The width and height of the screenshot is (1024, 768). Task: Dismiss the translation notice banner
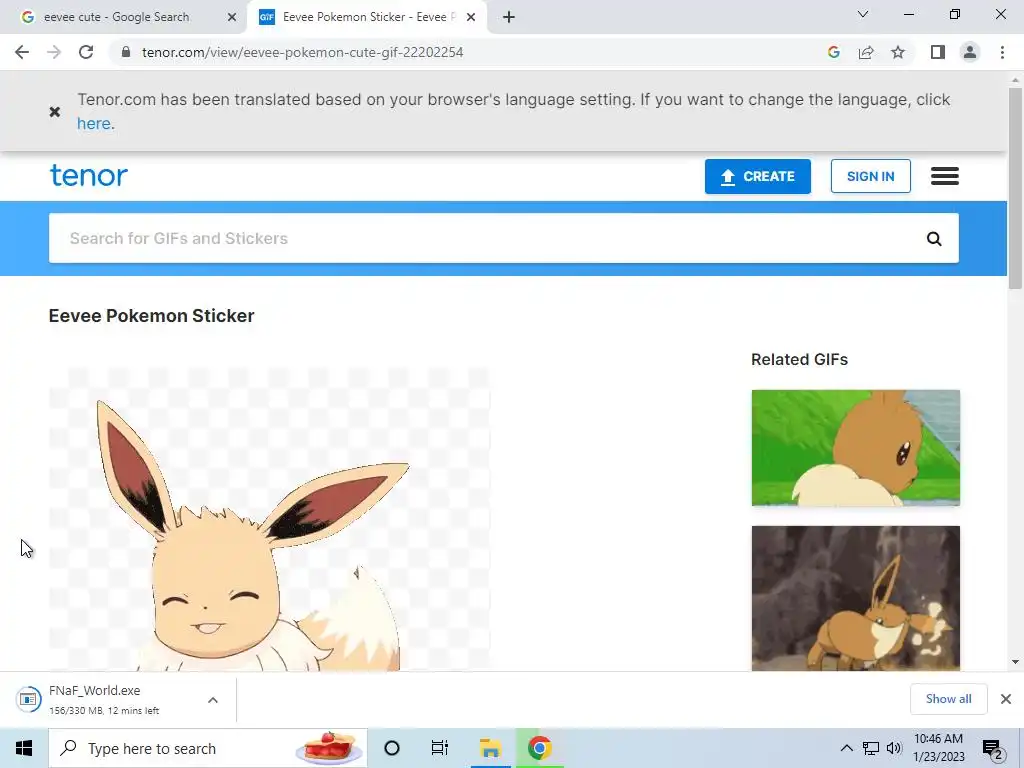[55, 112]
